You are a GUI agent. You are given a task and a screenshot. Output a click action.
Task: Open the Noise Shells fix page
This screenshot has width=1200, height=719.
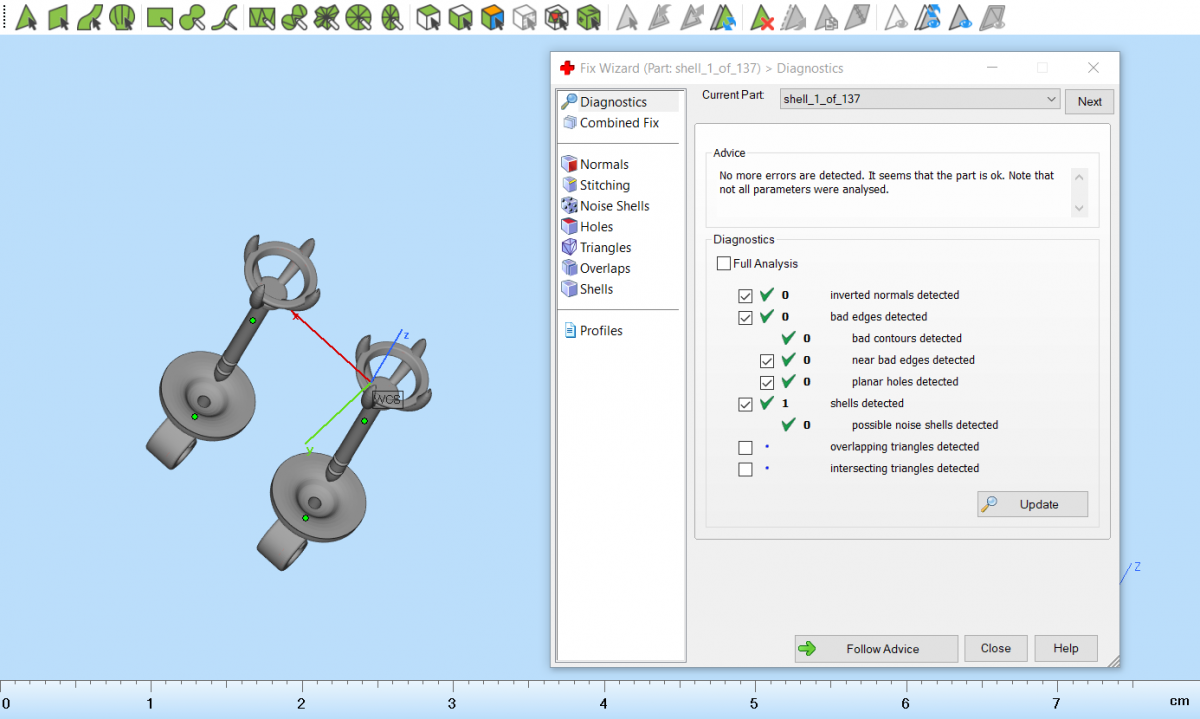614,206
